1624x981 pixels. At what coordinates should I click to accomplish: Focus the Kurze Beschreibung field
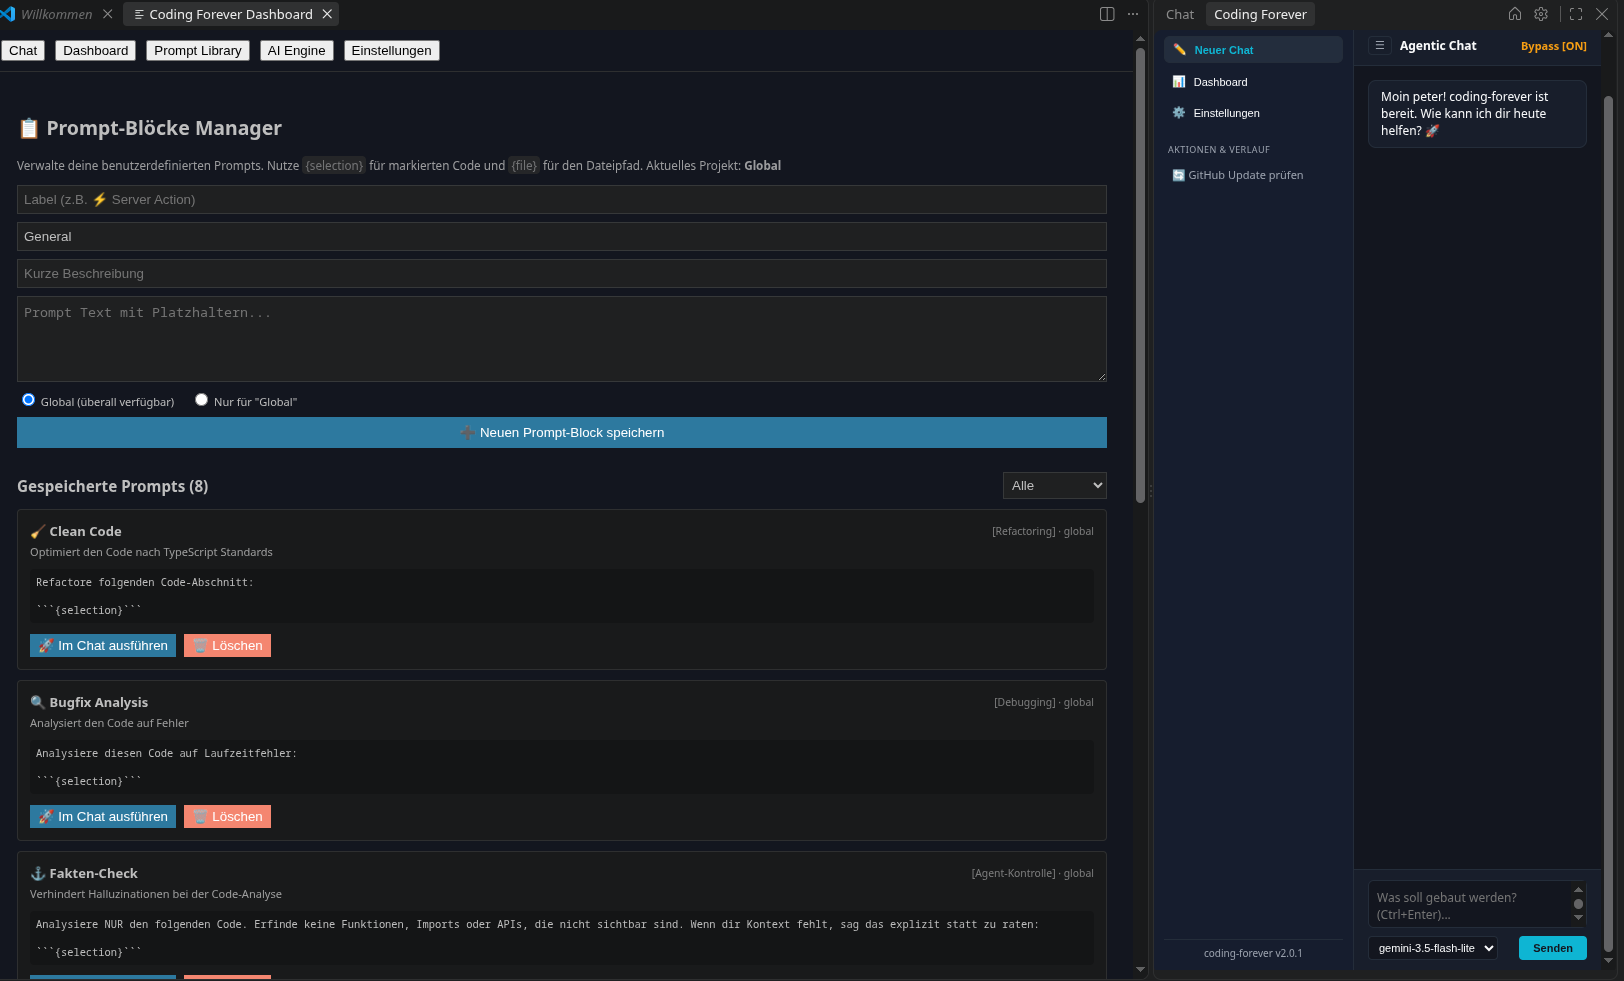pos(562,274)
